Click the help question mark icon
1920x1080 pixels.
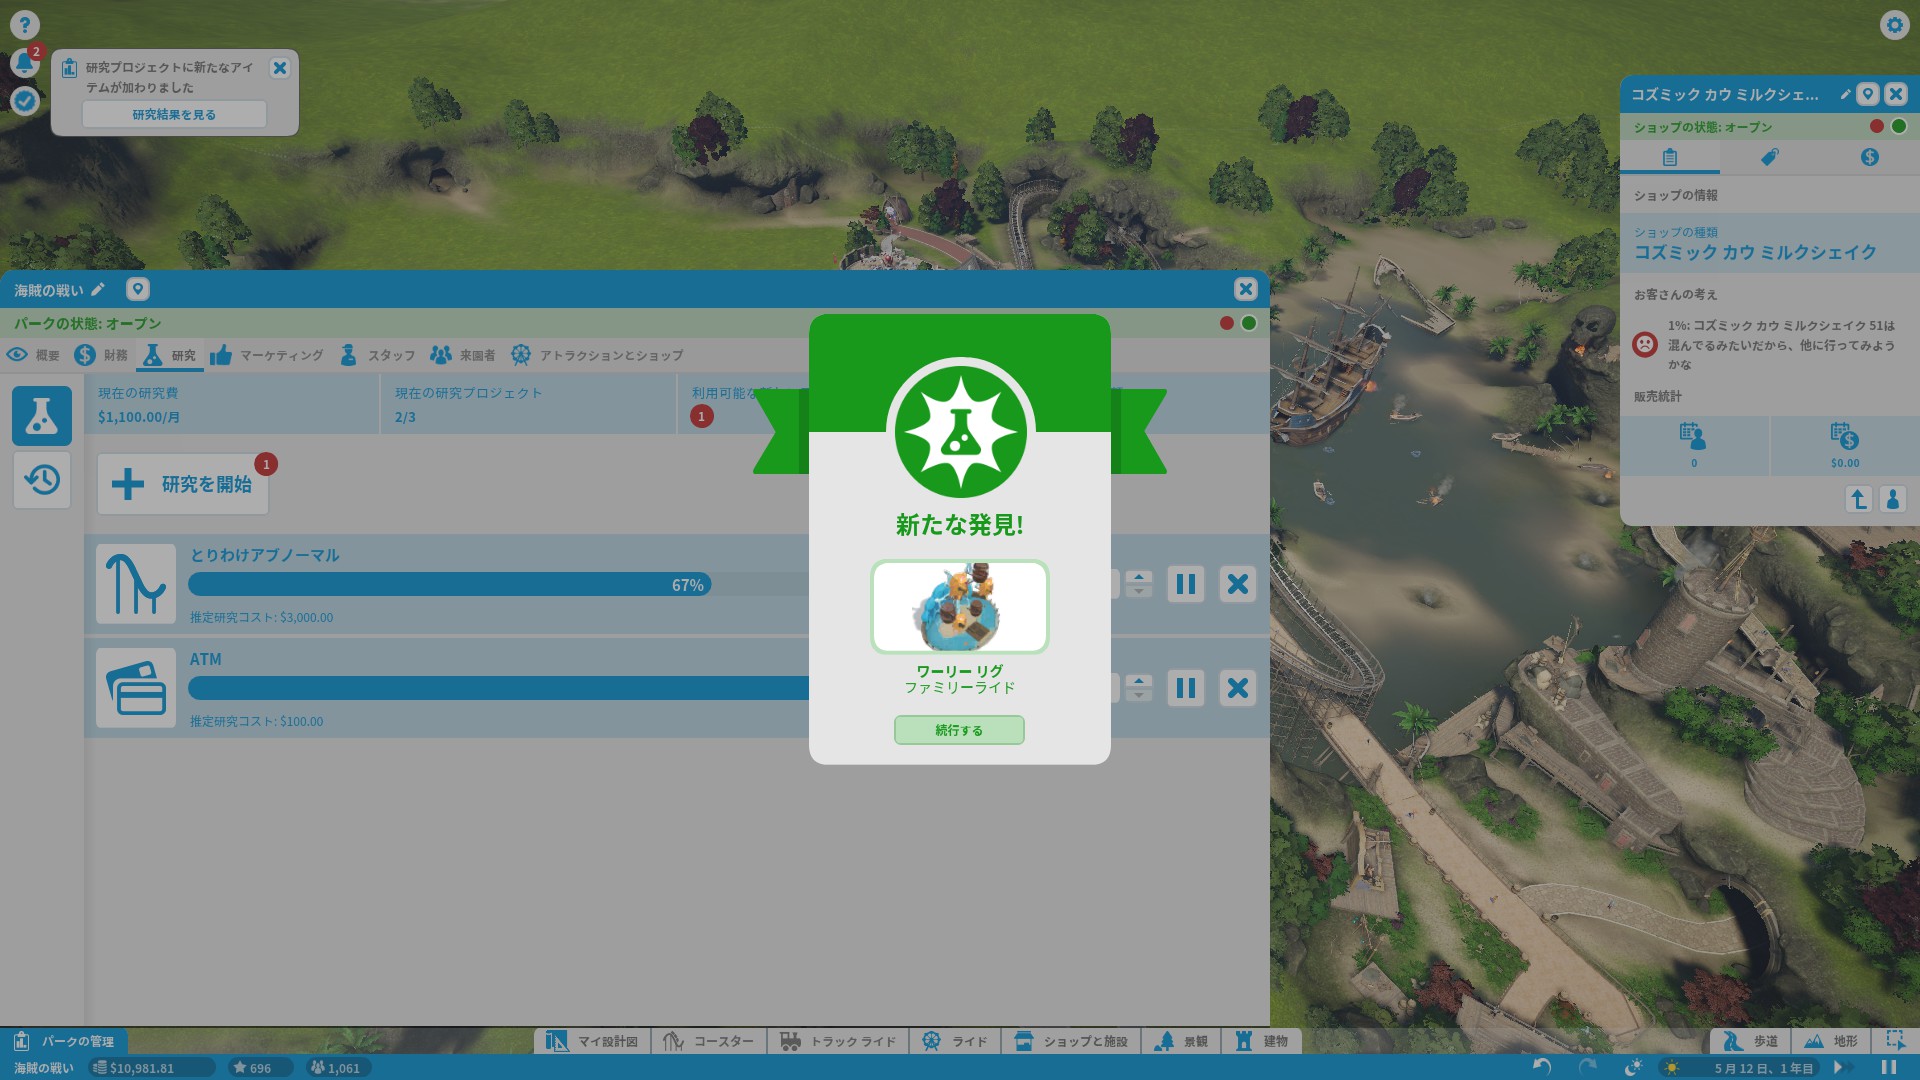coord(24,25)
